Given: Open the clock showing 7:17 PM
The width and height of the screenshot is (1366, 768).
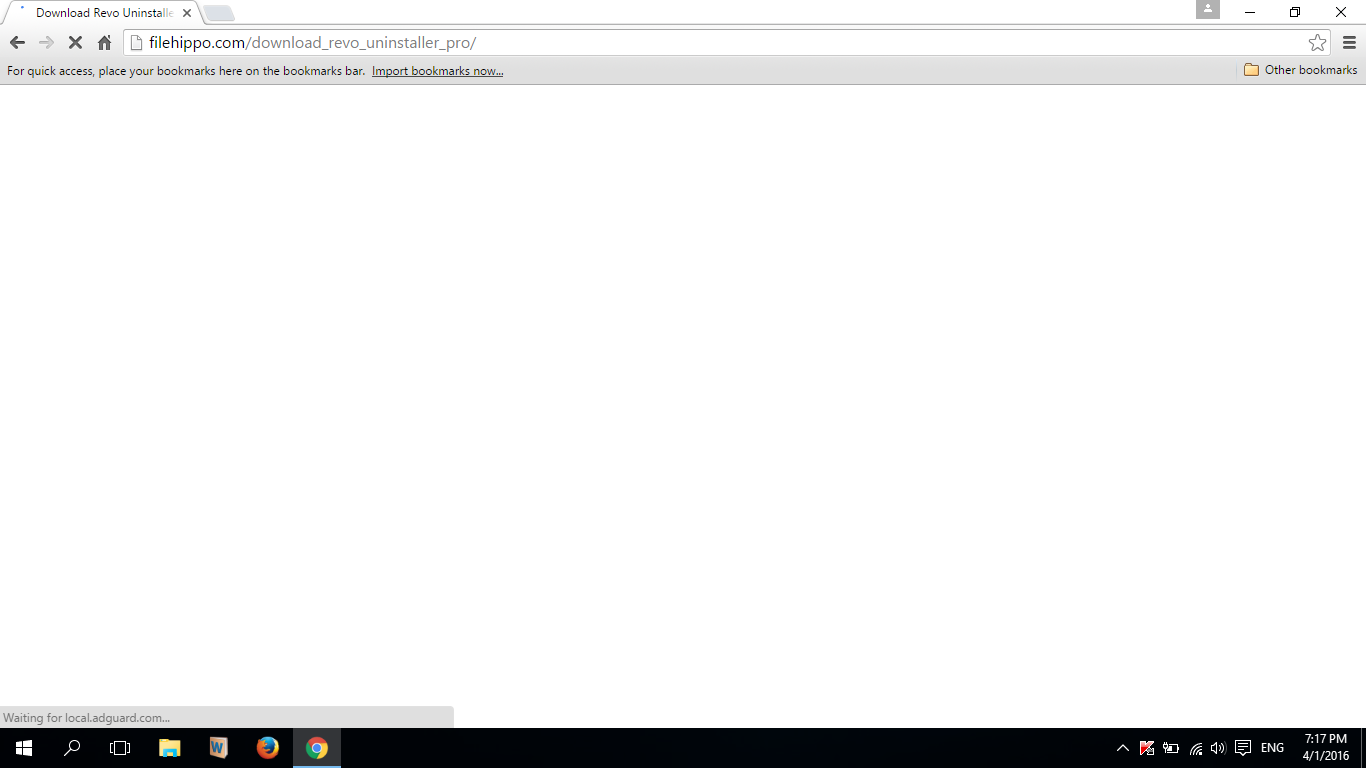Looking at the screenshot, I should pyautogui.click(x=1326, y=748).
